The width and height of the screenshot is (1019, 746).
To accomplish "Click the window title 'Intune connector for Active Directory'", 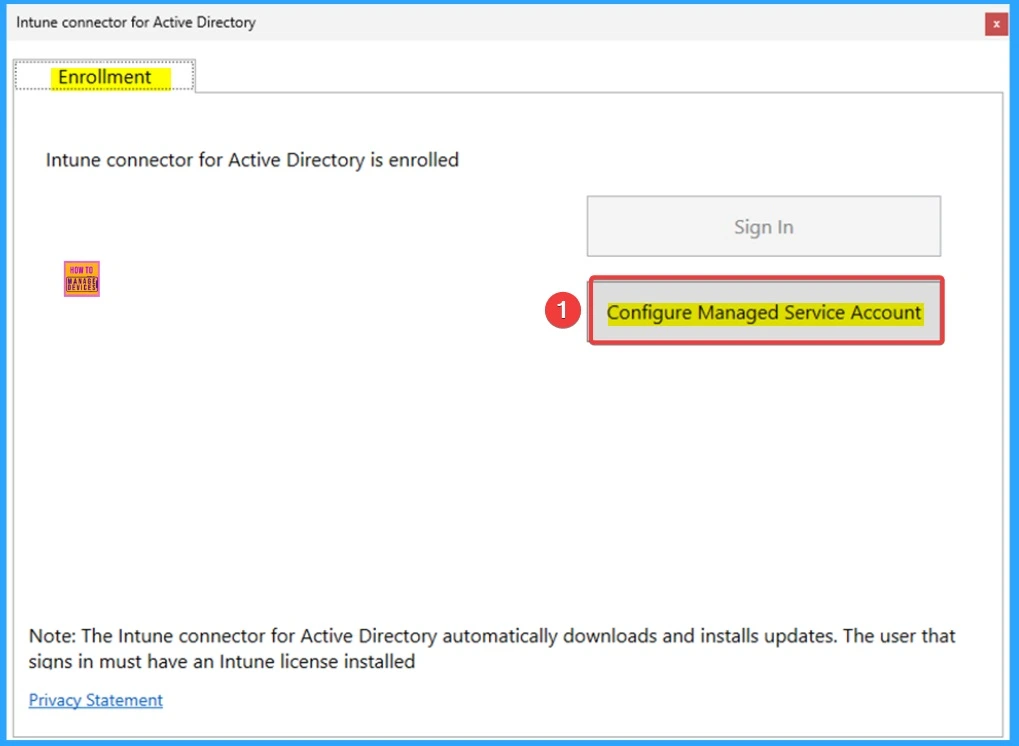I will (x=136, y=22).
